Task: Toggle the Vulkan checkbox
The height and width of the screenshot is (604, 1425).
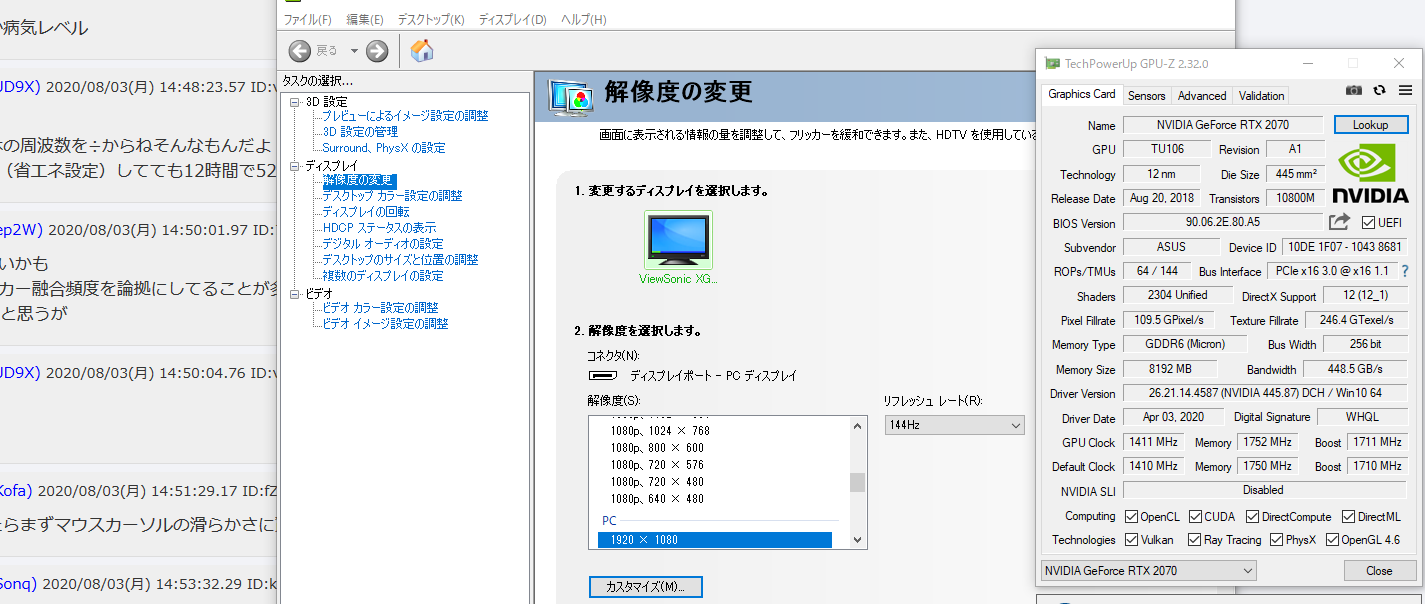Action: [x=1131, y=540]
